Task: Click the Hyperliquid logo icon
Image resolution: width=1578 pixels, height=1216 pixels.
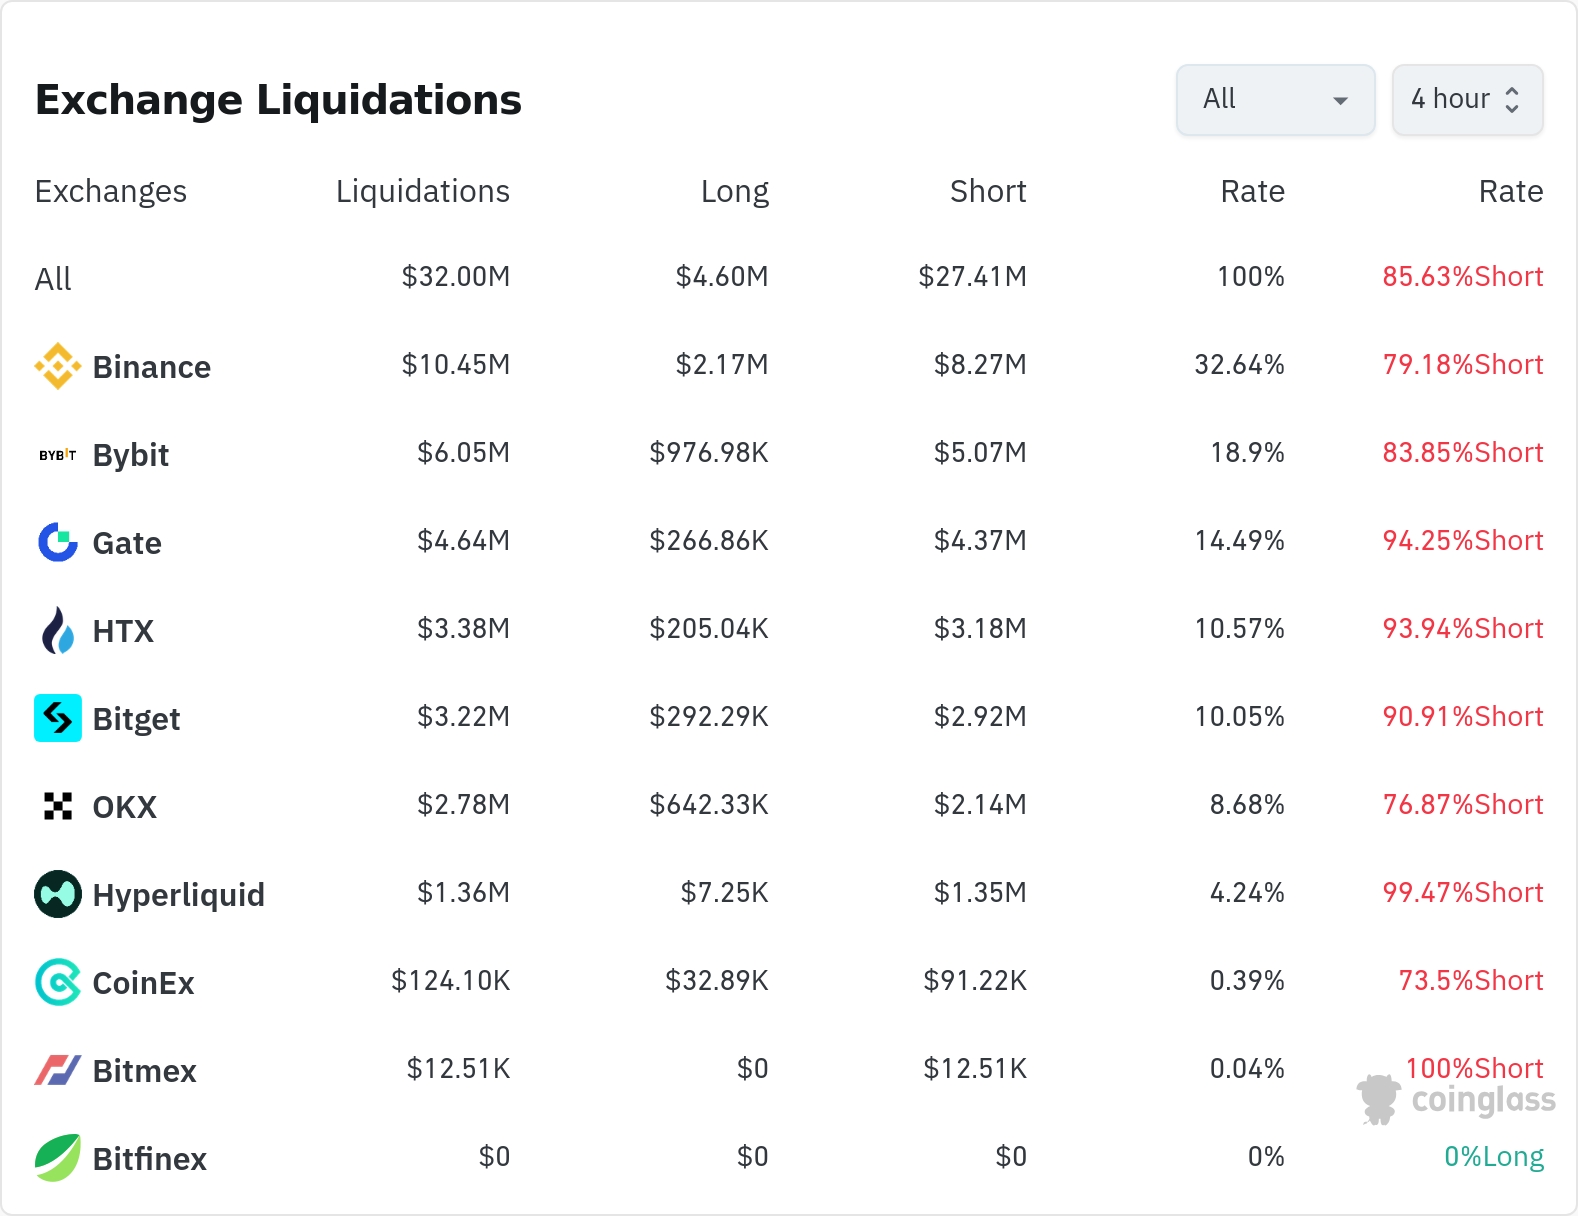Action: [58, 894]
